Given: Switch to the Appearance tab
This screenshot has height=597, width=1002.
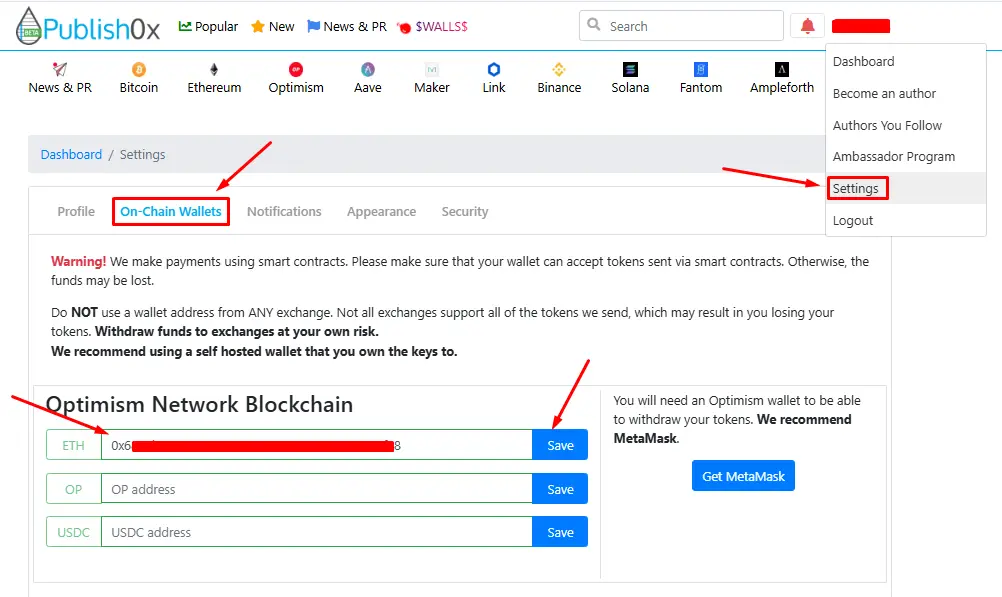Looking at the screenshot, I should 382,212.
